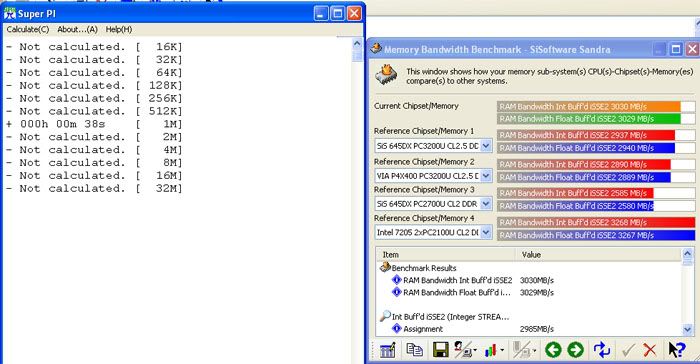Open Reference Chipset/Memory 1 dropdown arrow
Screen dimensions: 700x364
pos(486,146)
